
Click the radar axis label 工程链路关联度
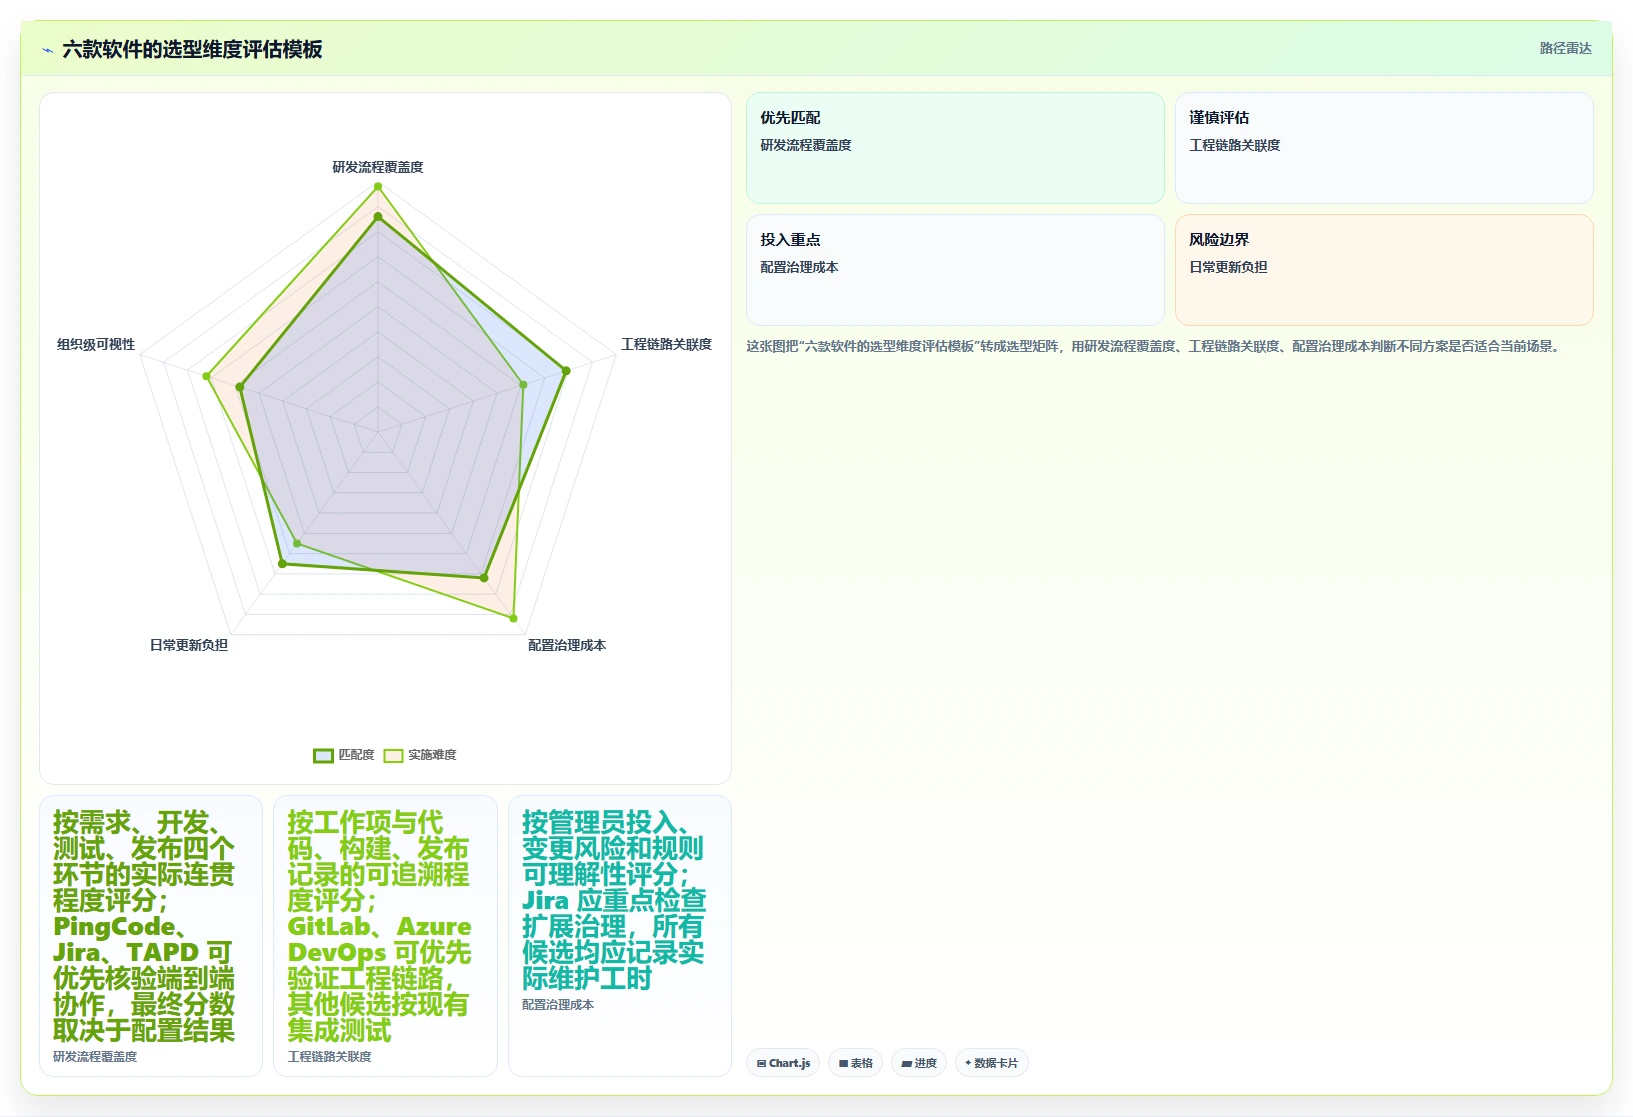666,344
